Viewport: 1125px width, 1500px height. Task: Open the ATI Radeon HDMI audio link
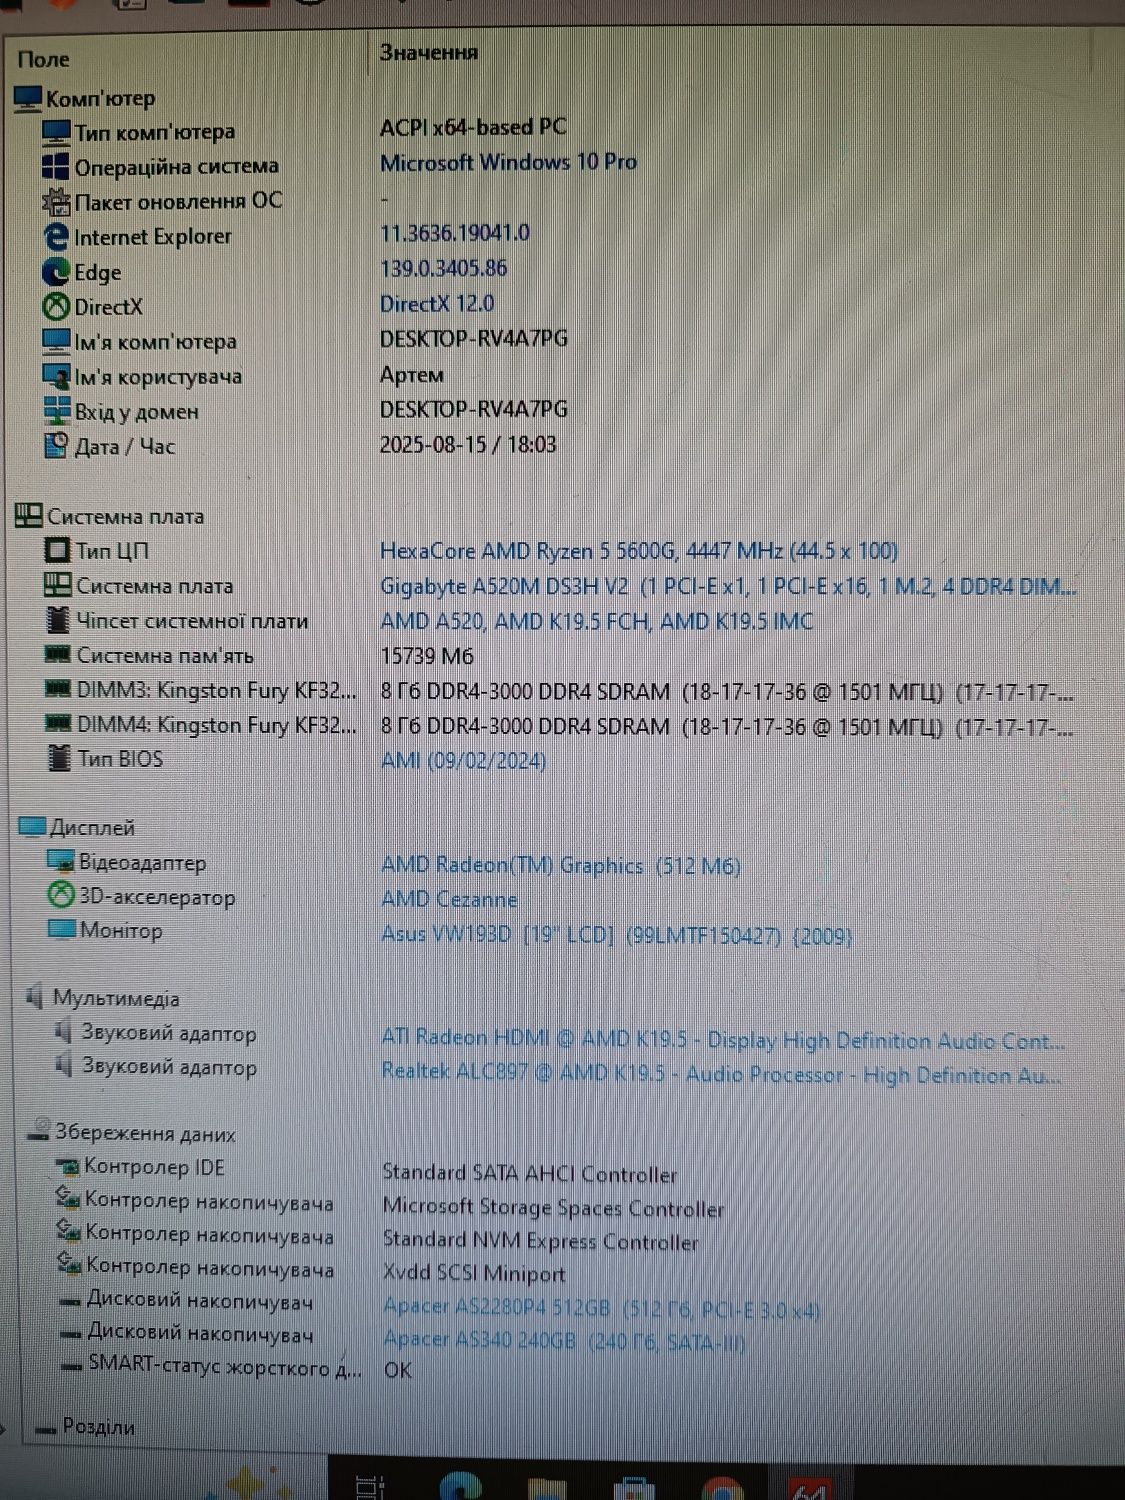[x=723, y=1040]
